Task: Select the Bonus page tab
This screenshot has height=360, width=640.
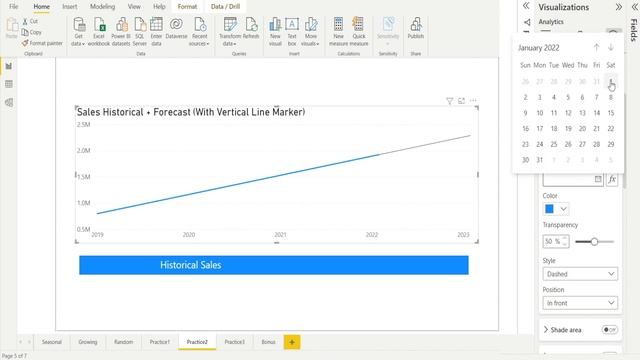Action: (x=268, y=342)
